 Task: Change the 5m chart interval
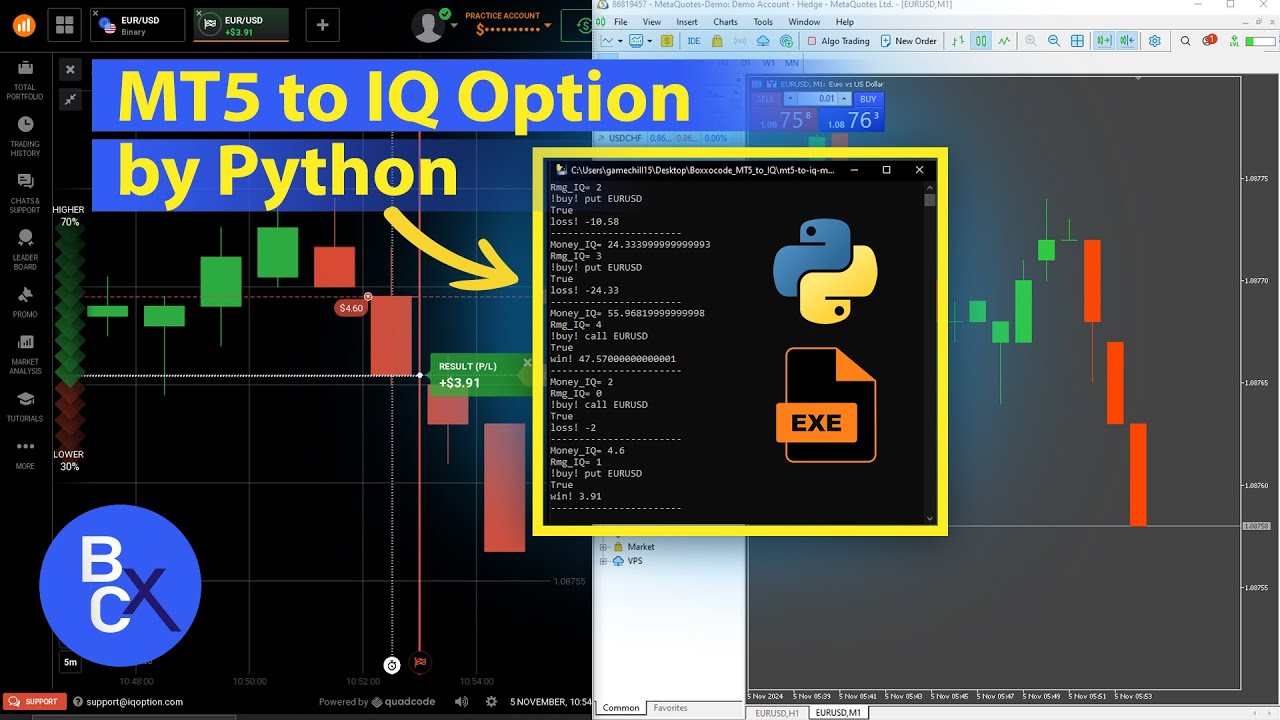[70, 662]
